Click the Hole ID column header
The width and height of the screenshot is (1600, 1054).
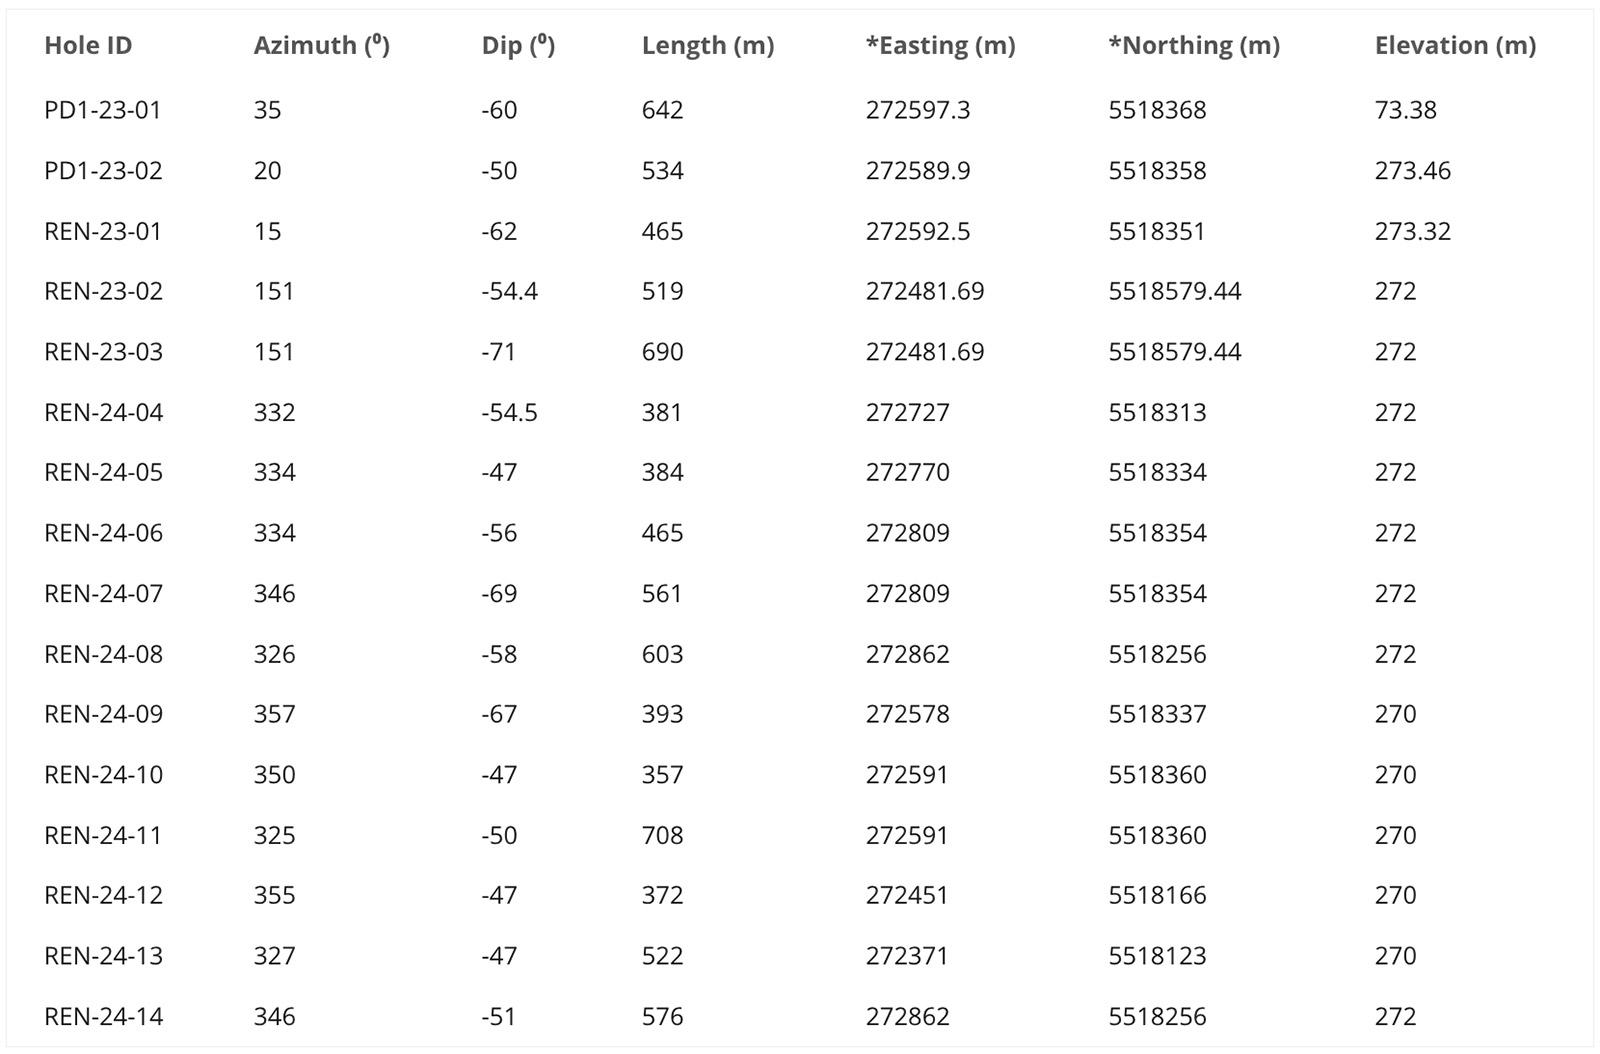(x=88, y=46)
